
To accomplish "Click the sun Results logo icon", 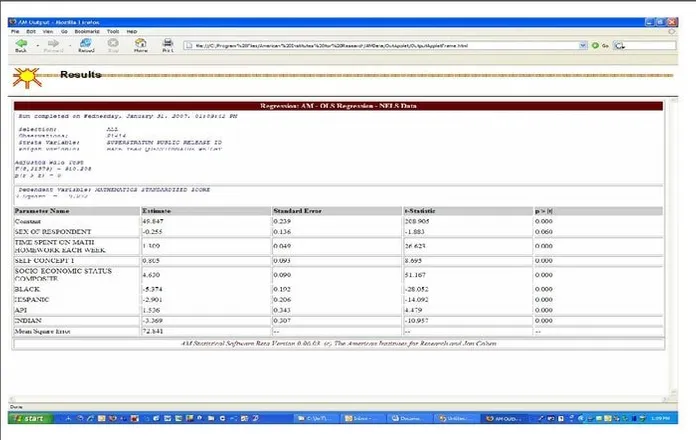I will [x=27, y=78].
